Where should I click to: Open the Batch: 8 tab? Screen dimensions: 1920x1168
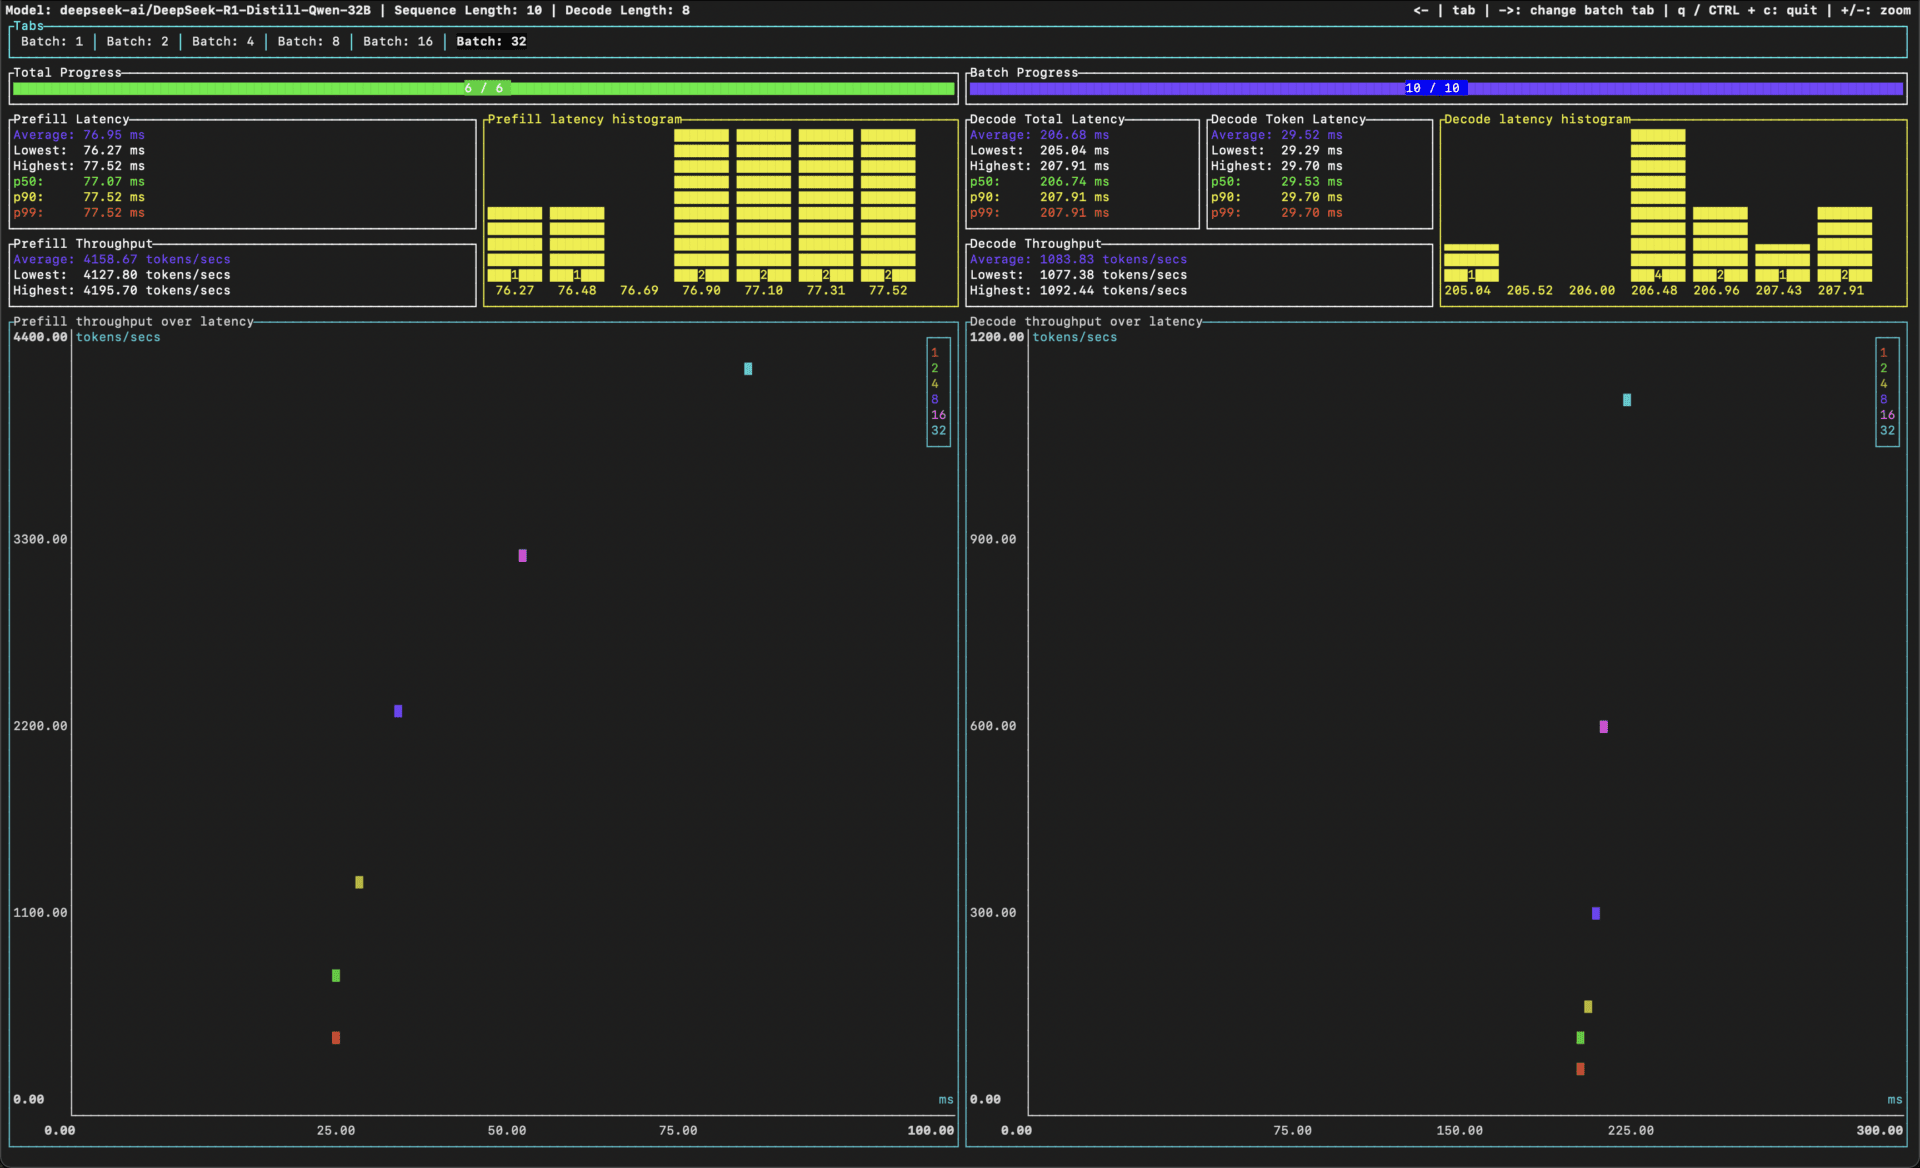[x=308, y=42]
